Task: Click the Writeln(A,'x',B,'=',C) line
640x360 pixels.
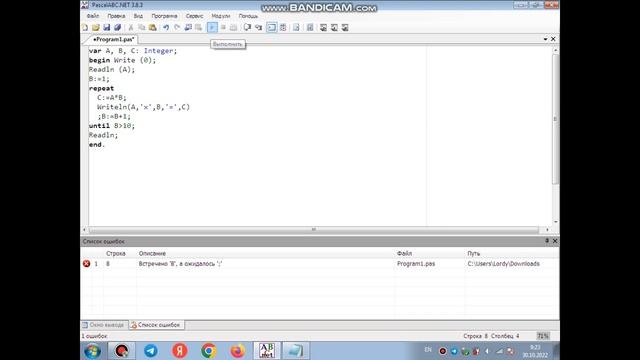Action: [143, 107]
